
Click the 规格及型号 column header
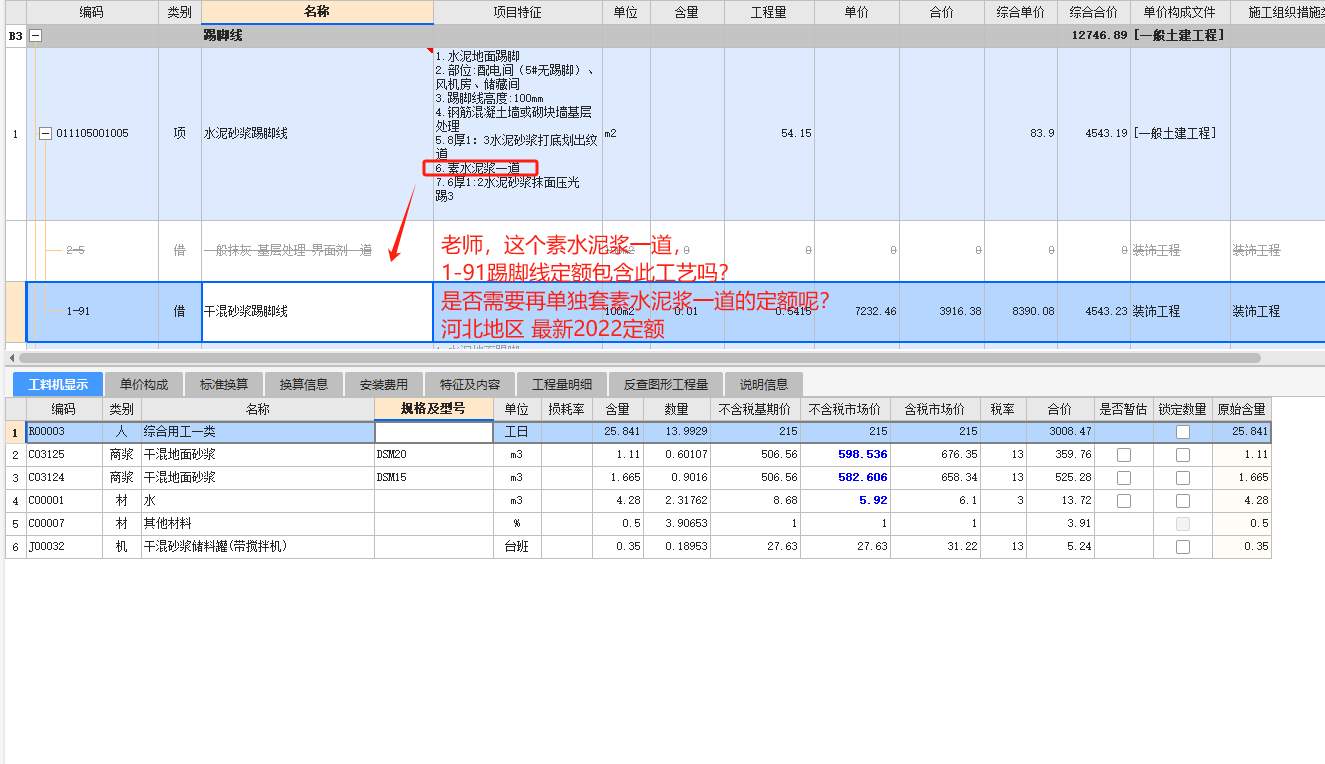click(x=434, y=408)
